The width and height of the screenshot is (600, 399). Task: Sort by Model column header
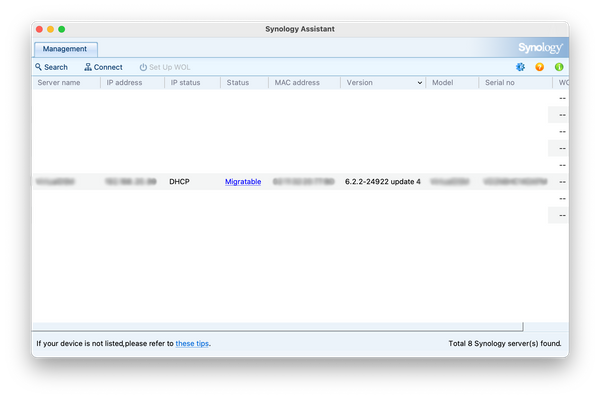pos(452,83)
